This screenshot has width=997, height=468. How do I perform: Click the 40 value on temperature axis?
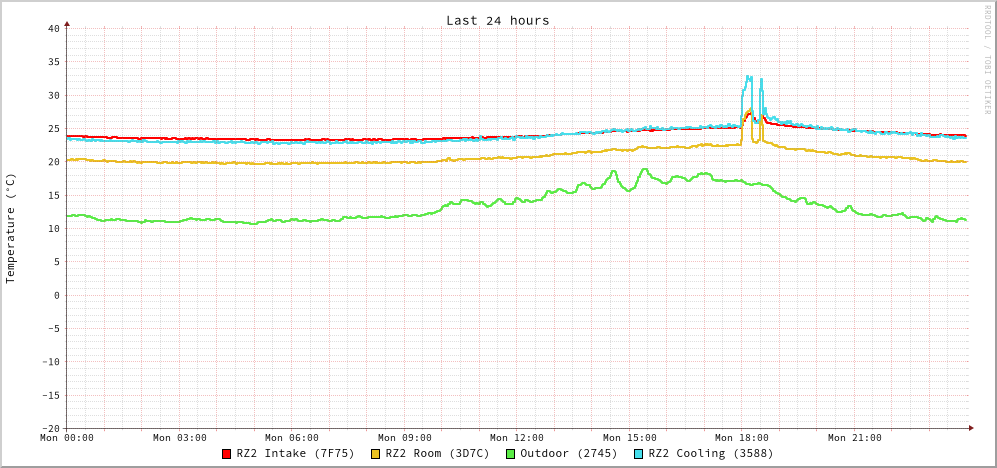53,28
